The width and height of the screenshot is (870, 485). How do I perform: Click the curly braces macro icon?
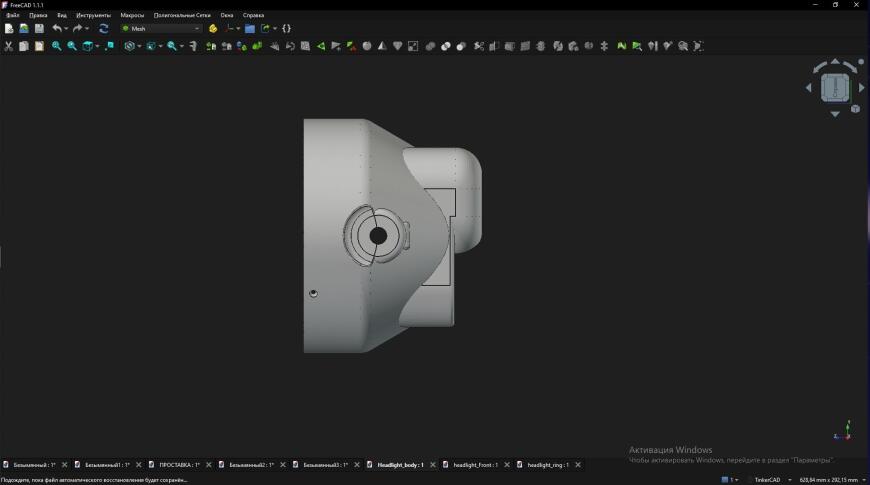point(286,28)
